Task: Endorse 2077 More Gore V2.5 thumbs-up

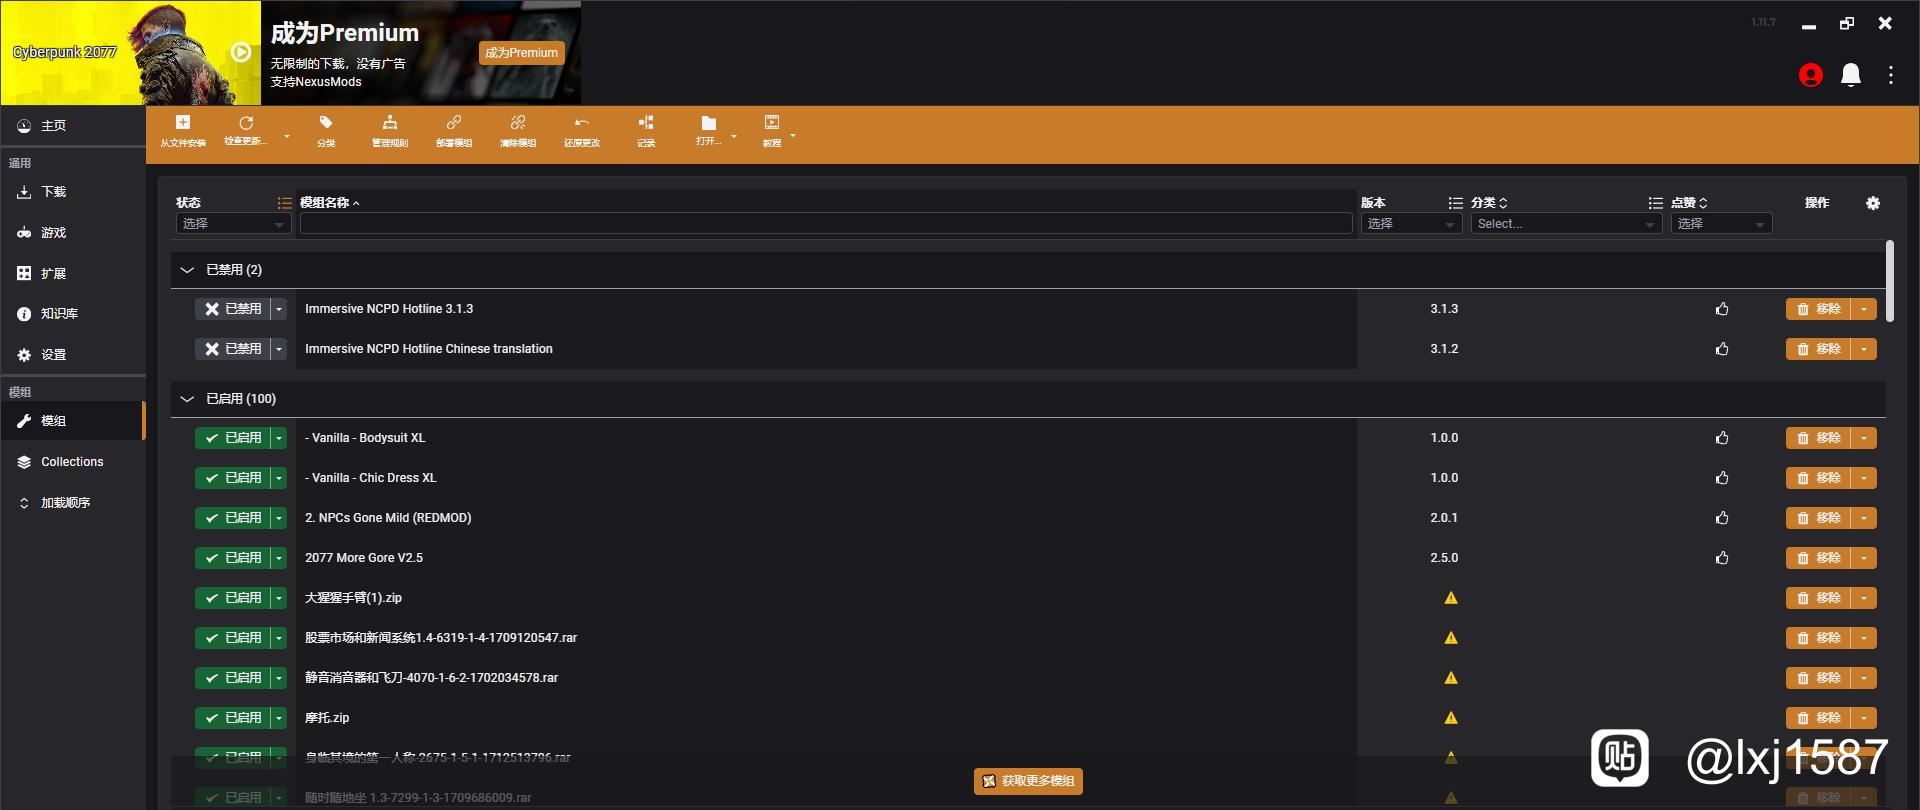Action: pos(1722,558)
